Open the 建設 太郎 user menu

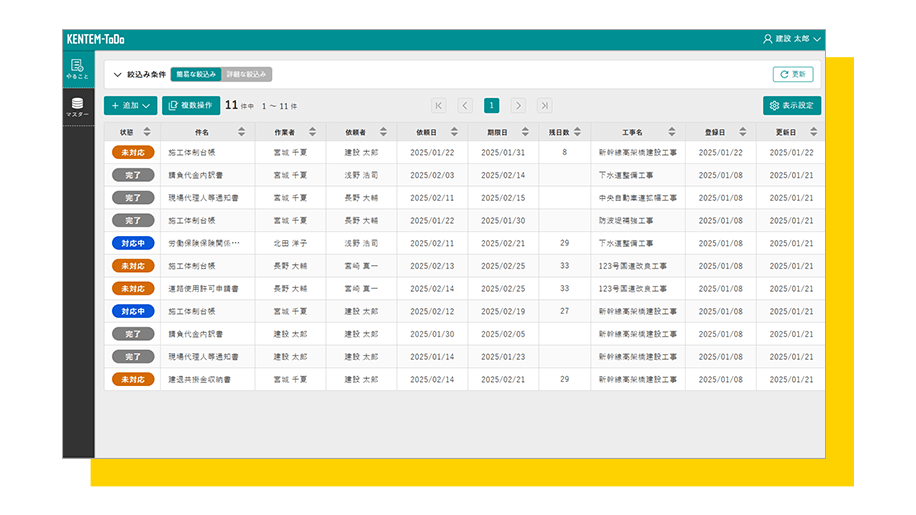tap(792, 39)
